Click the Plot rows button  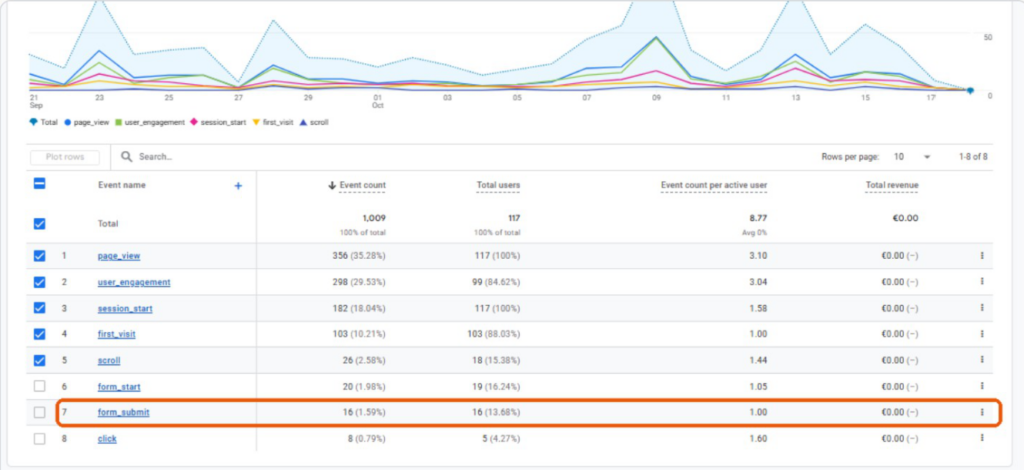coord(65,157)
